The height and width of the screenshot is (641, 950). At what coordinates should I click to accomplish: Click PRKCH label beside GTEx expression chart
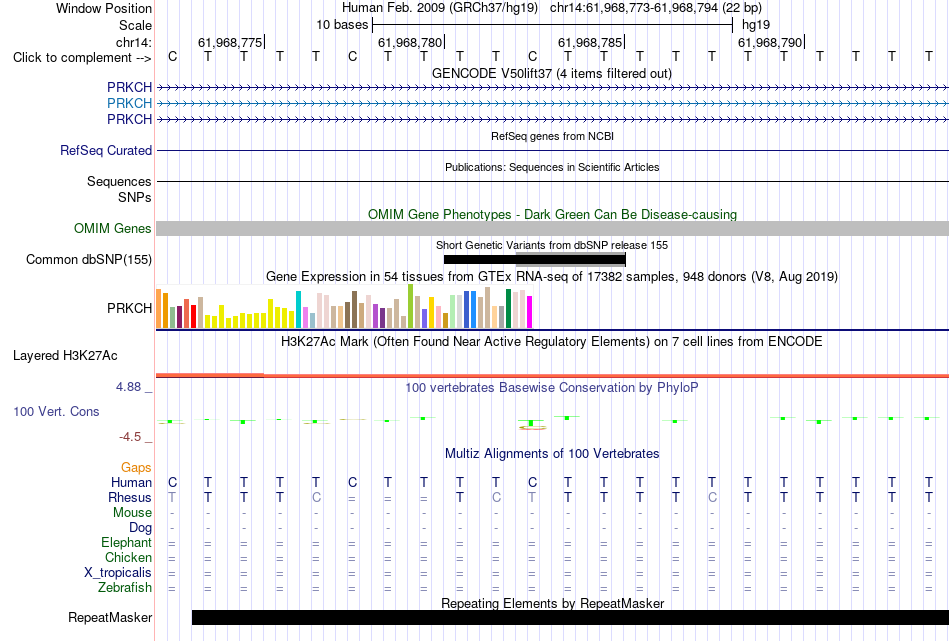pyautogui.click(x=129, y=308)
